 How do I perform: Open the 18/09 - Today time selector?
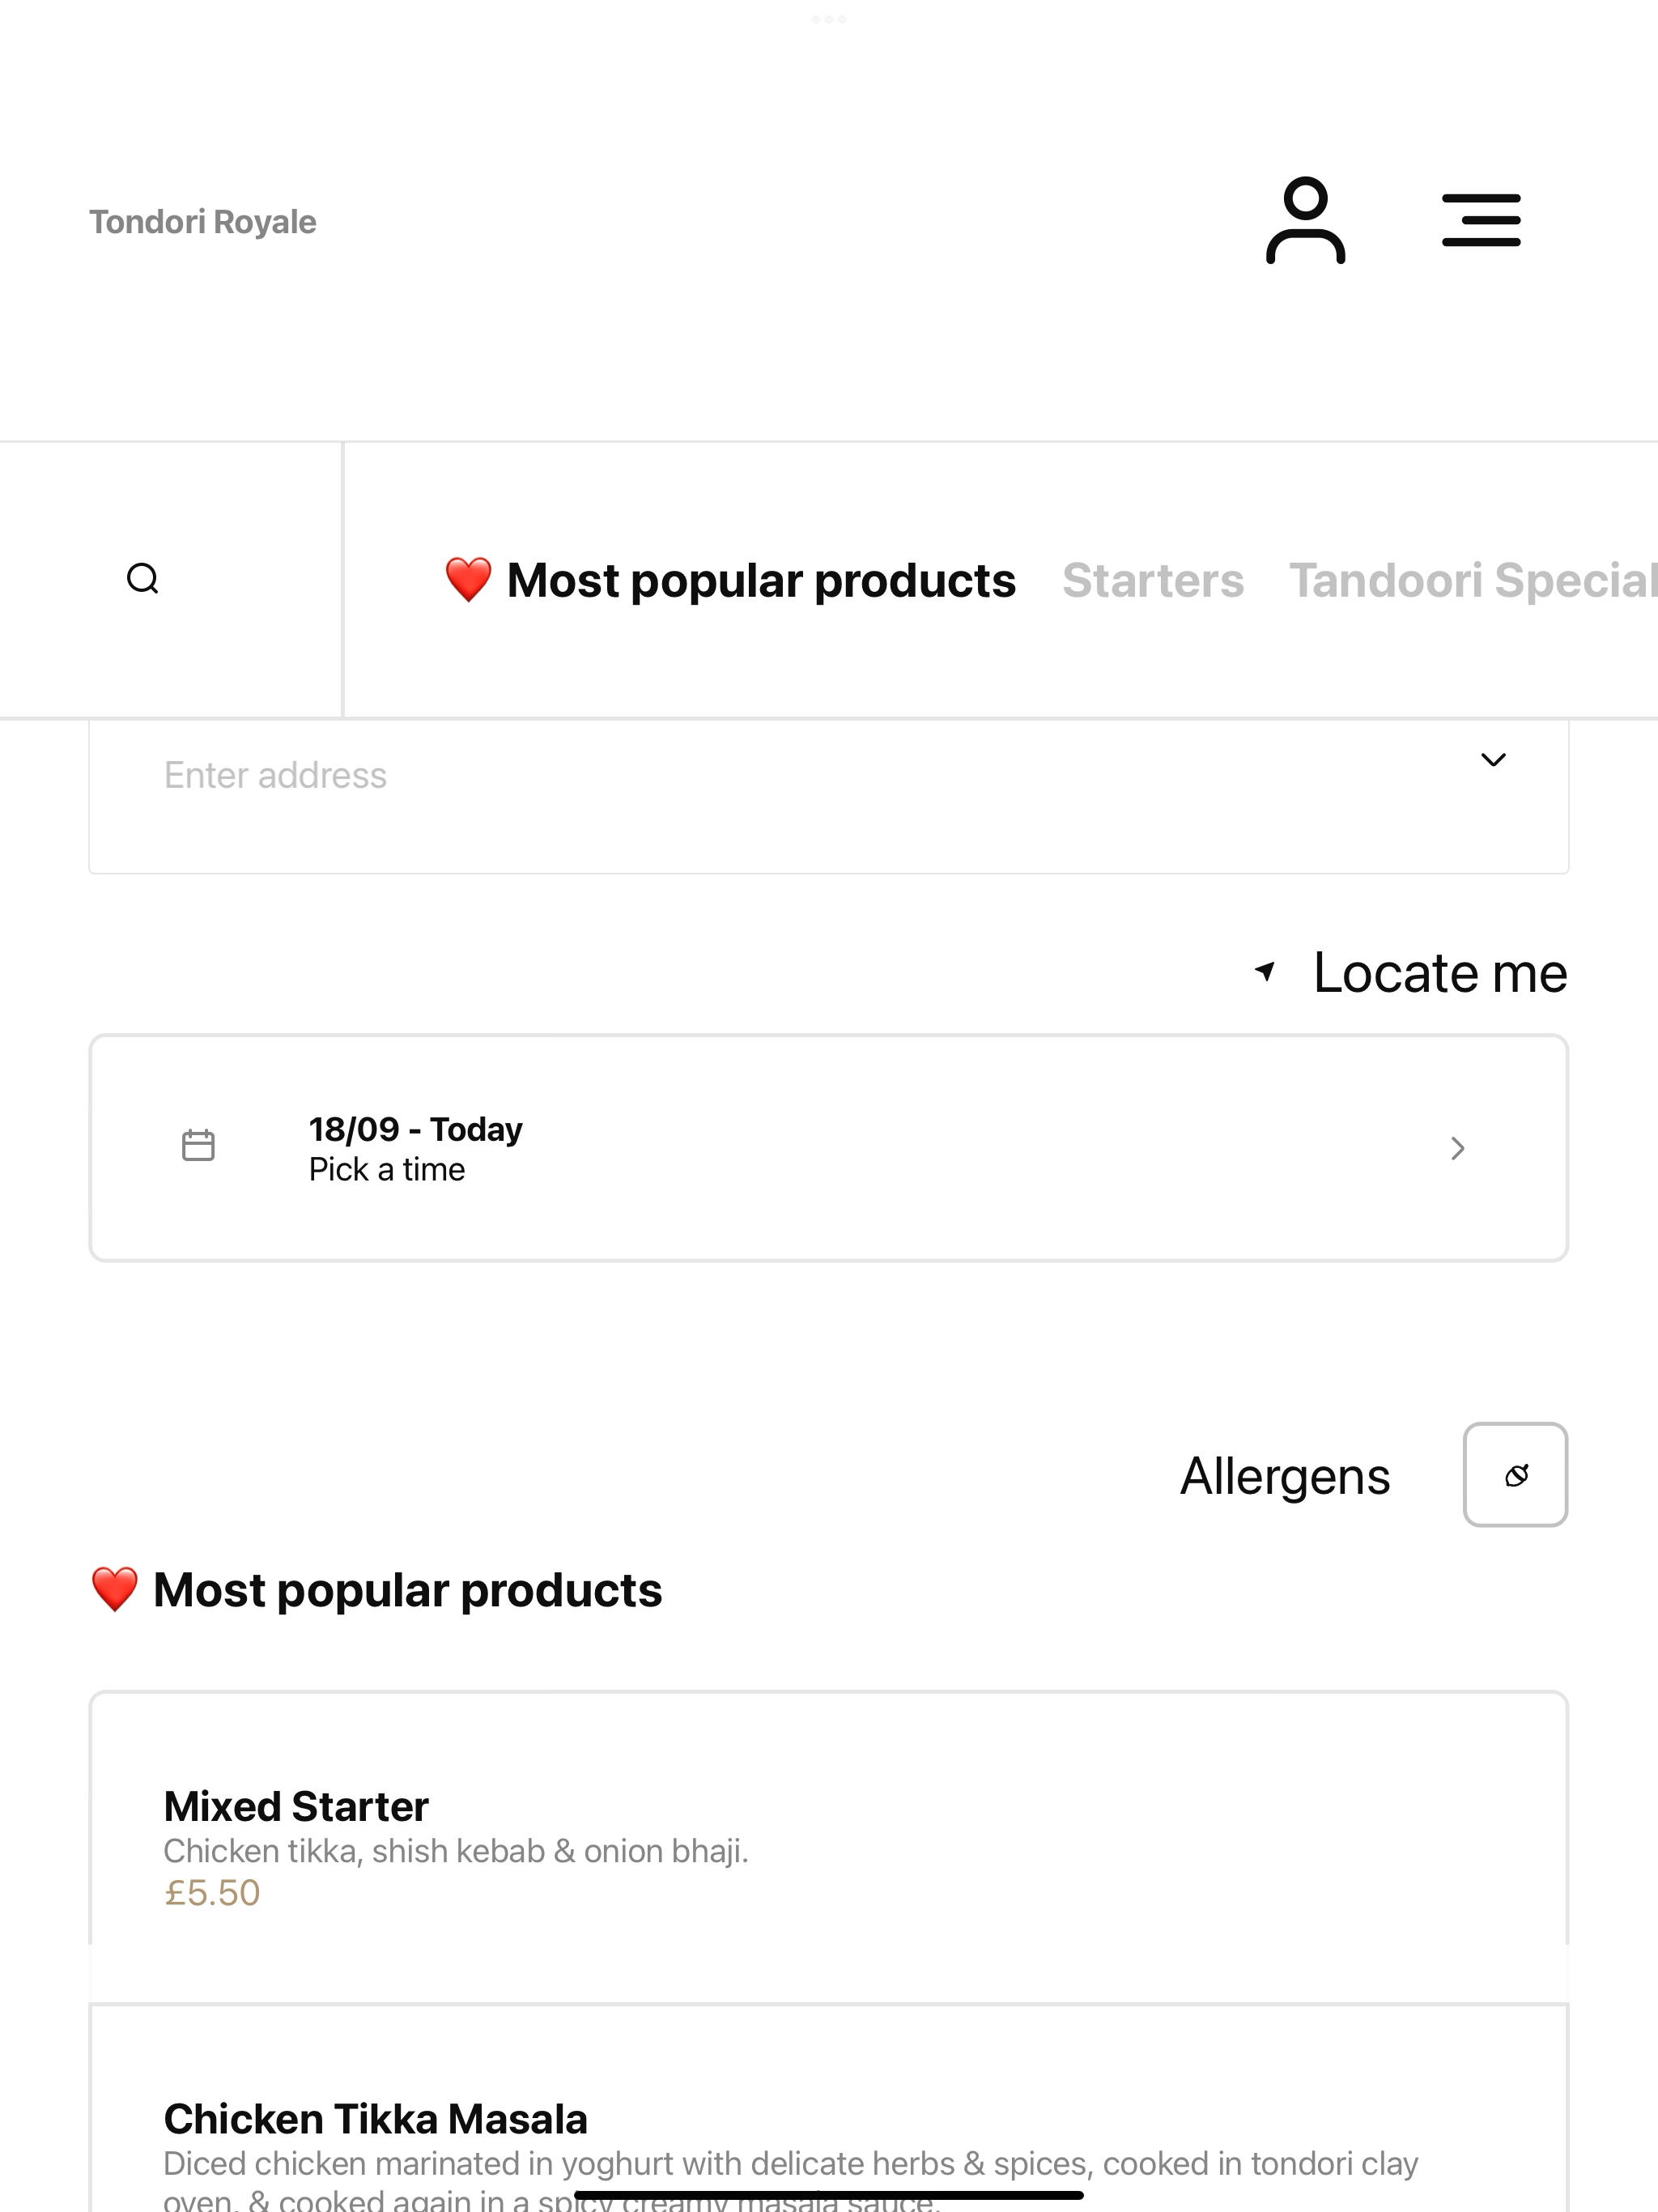tap(828, 1148)
